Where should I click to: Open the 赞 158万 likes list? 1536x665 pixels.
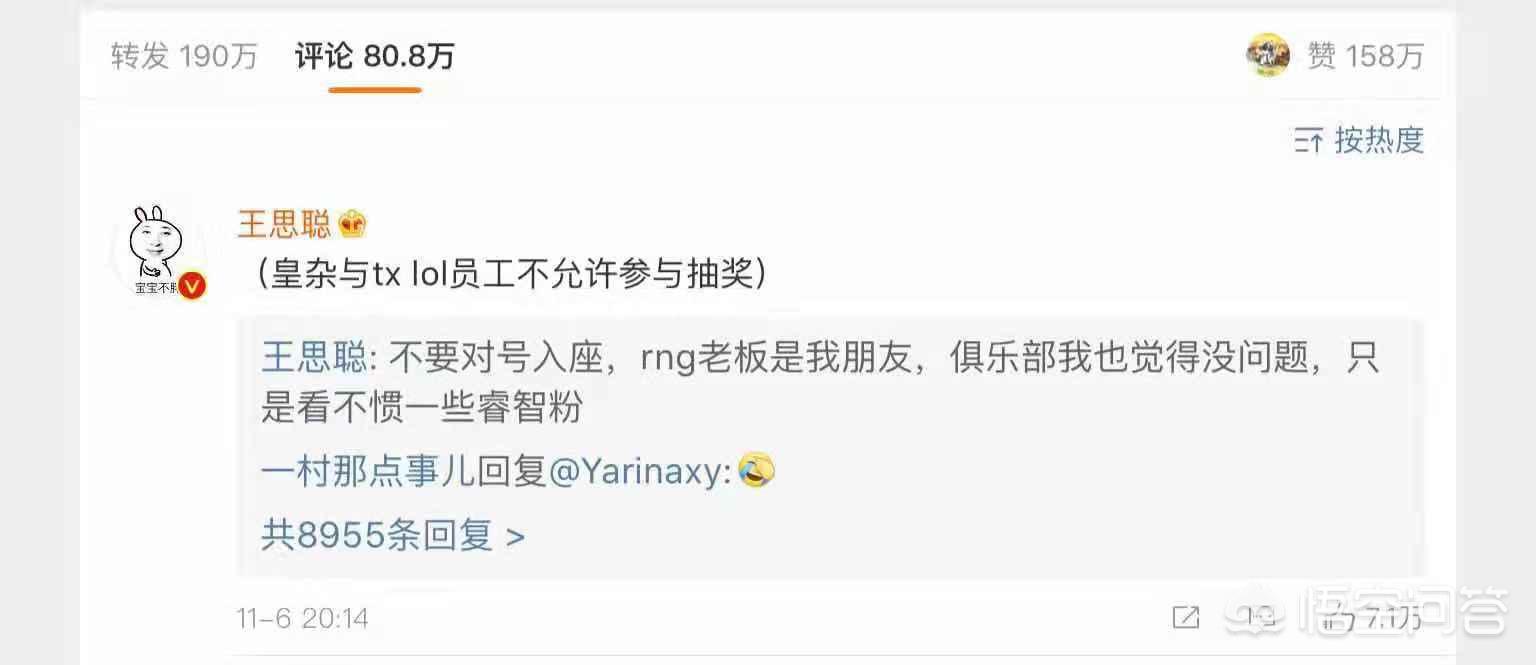coord(1365,56)
